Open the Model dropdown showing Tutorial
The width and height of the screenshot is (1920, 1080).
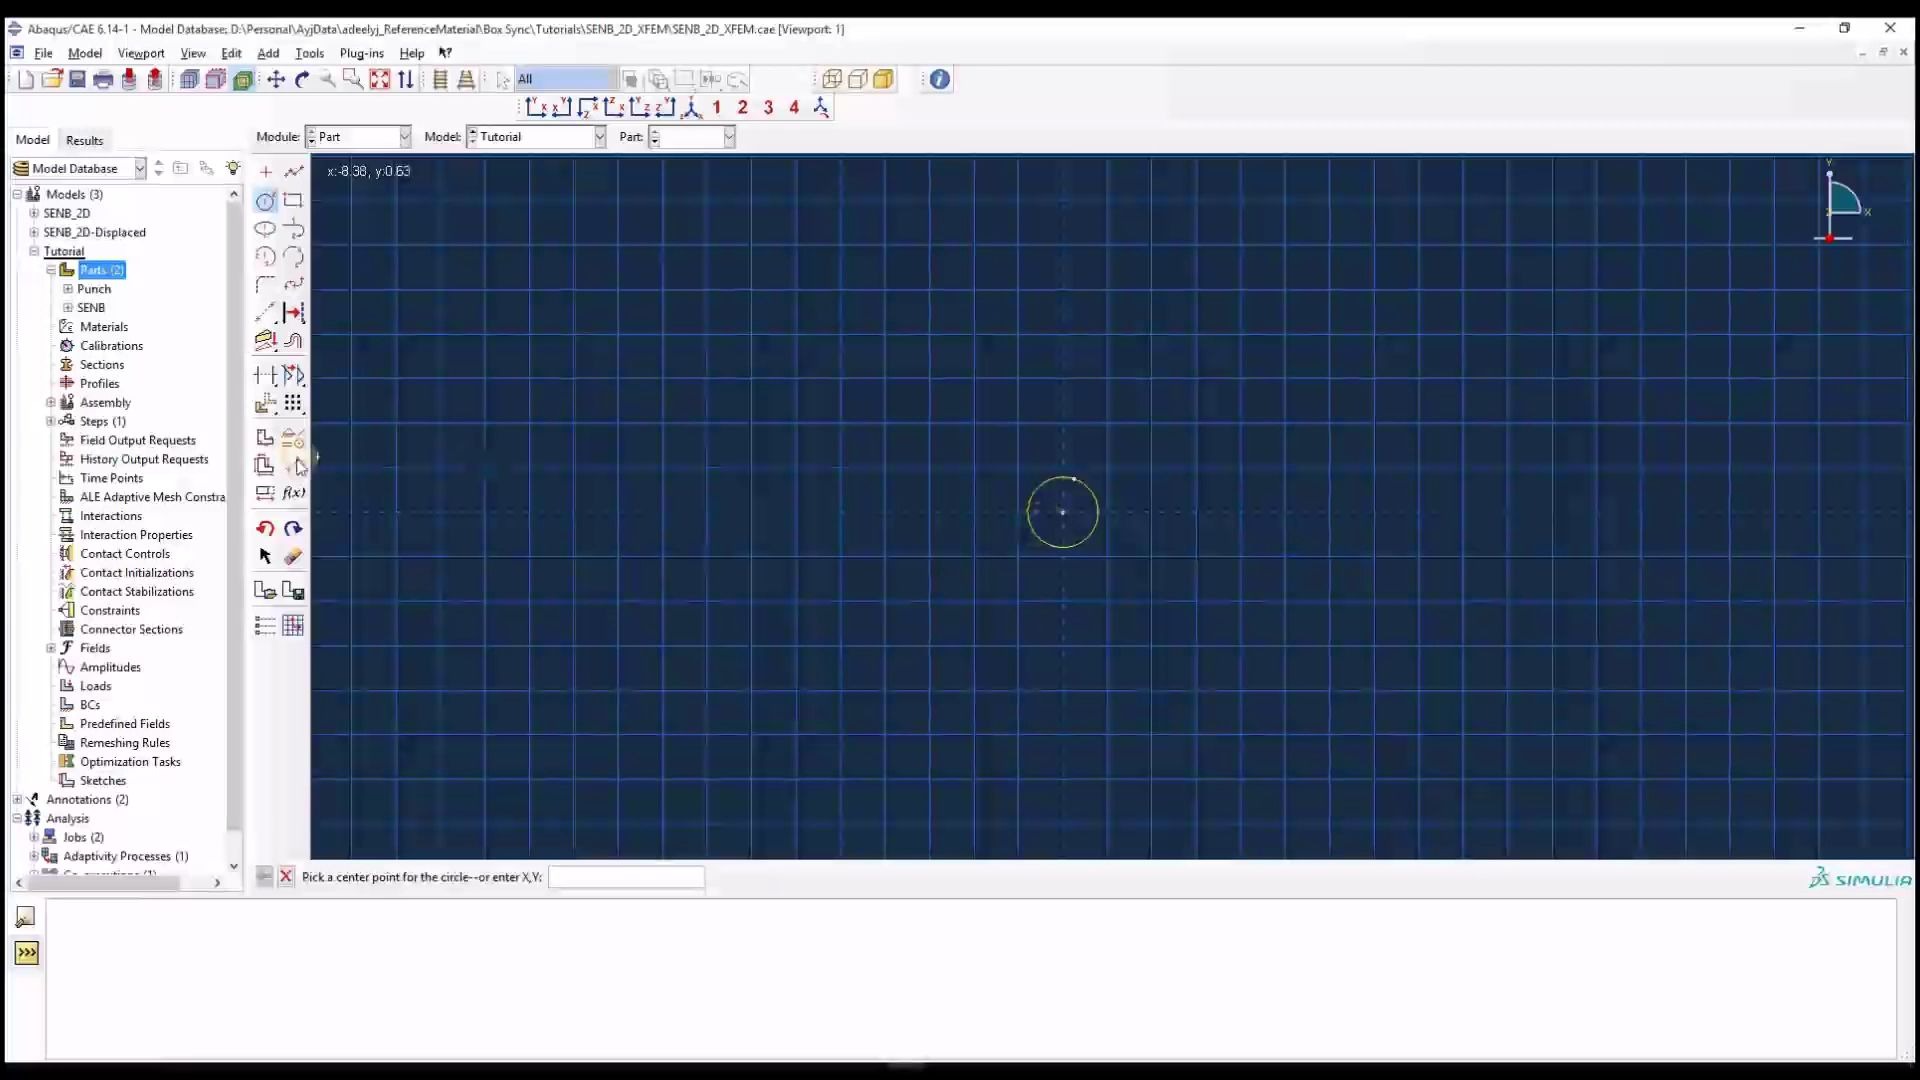click(598, 137)
